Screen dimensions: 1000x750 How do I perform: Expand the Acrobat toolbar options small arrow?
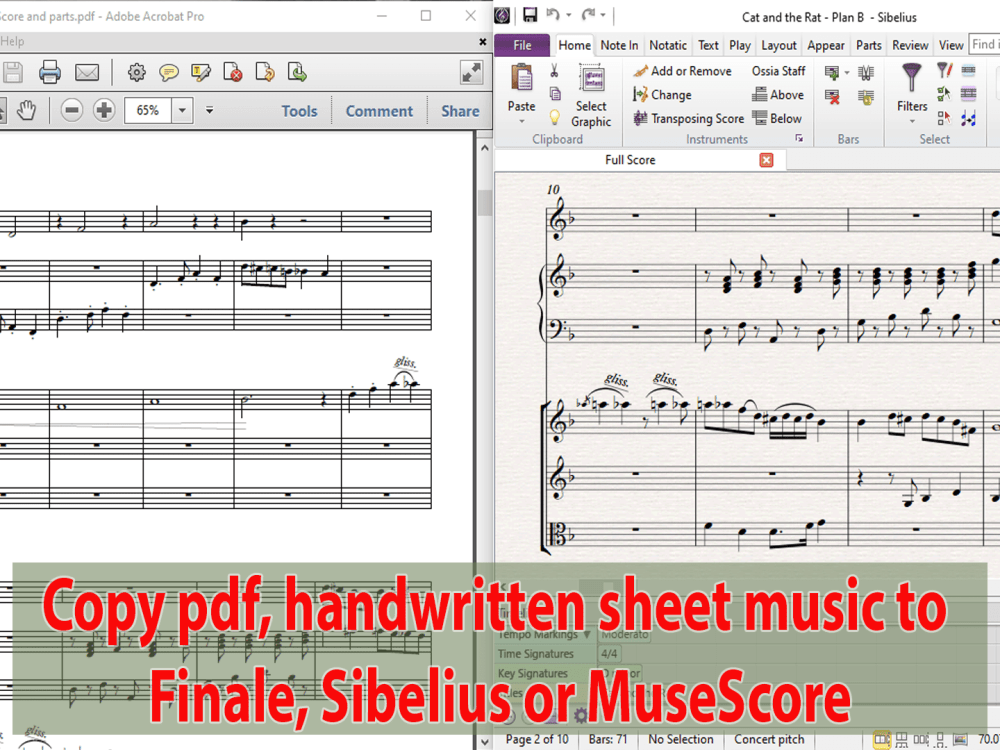[x=209, y=110]
